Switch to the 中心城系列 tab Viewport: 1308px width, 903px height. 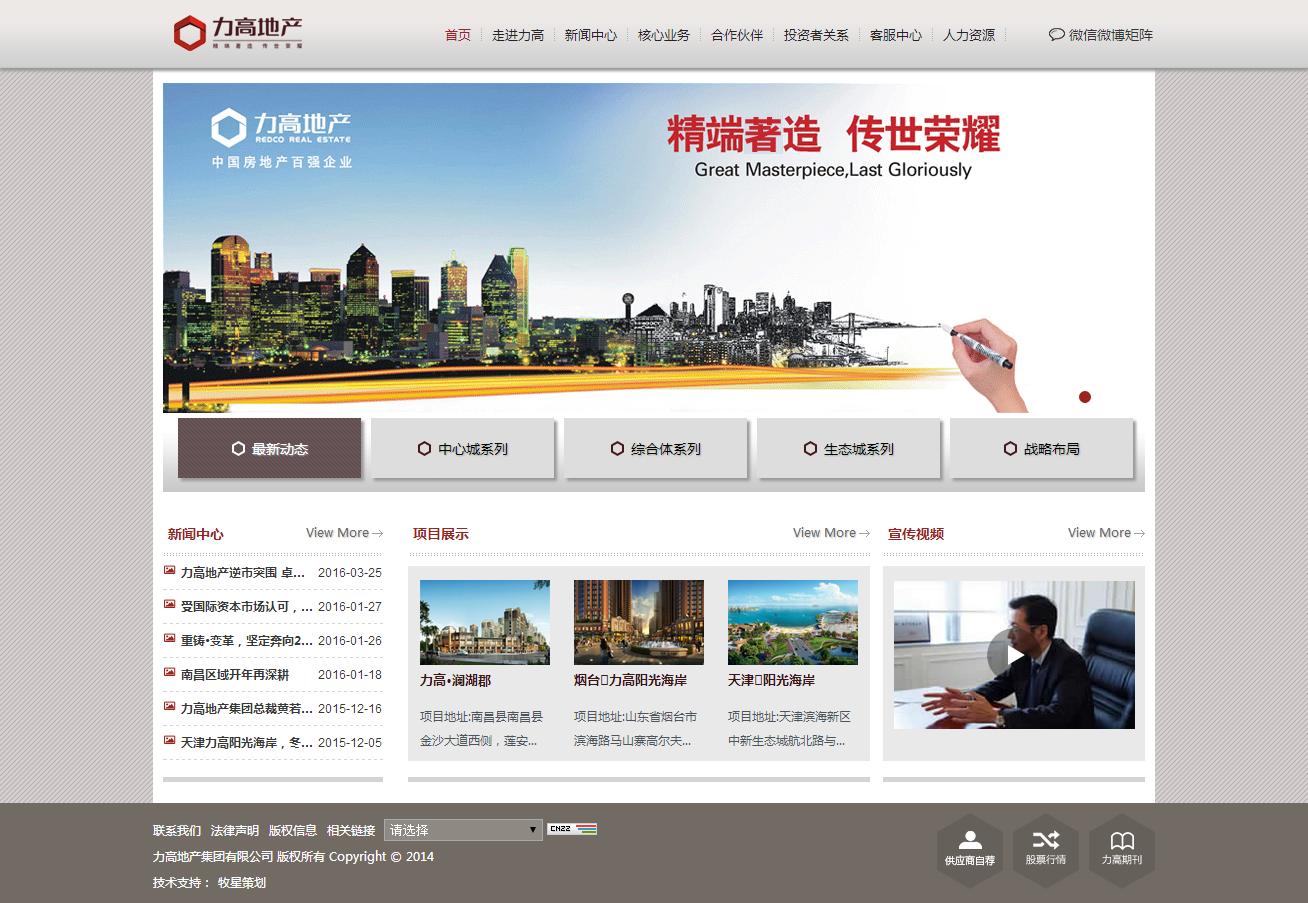click(x=462, y=448)
